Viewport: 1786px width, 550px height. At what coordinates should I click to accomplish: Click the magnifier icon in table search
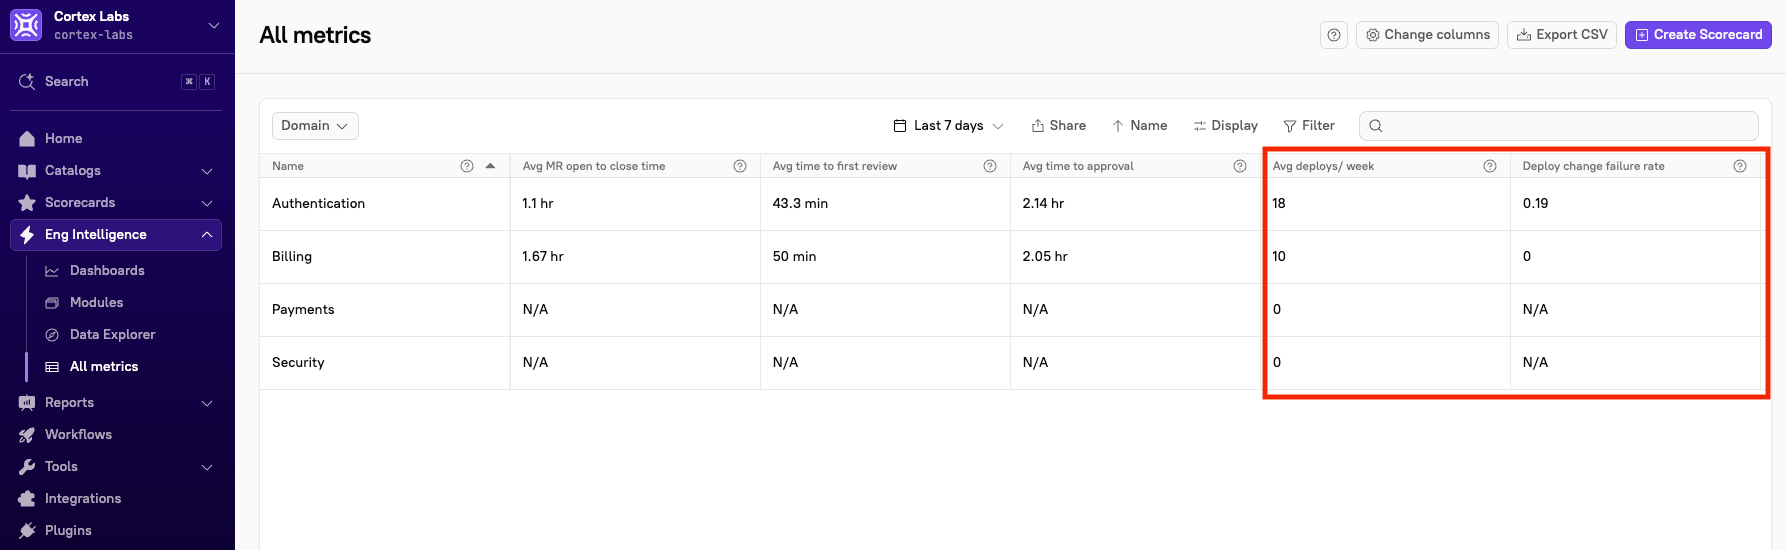tap(1376, 126)
